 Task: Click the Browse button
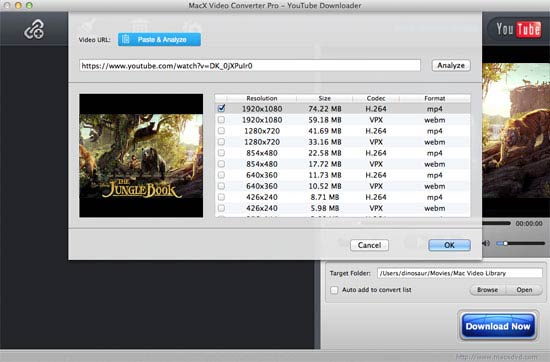click(x=487, y=290)
